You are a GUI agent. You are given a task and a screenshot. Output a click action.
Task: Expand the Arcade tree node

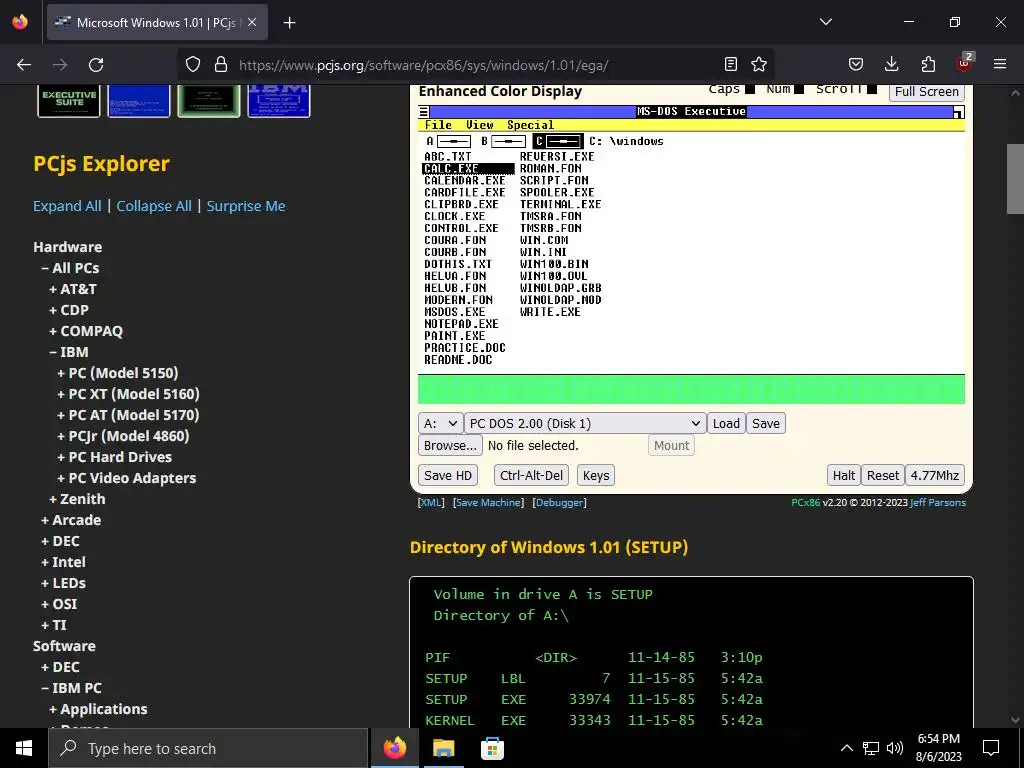[71, 520]
